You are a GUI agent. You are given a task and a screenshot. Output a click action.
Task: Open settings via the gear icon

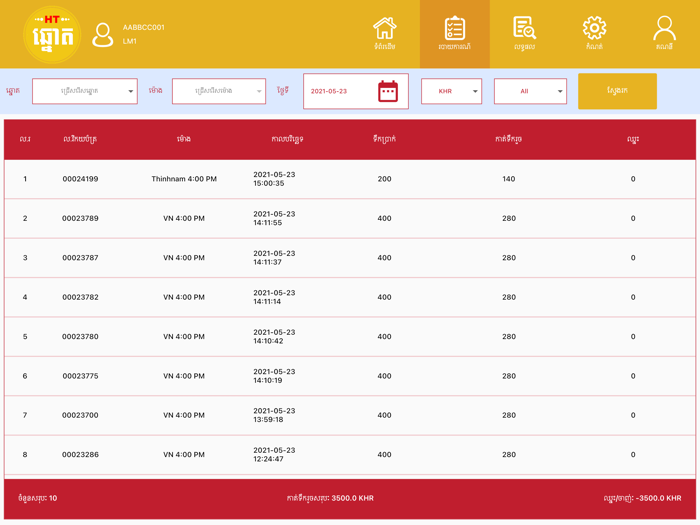594,33
